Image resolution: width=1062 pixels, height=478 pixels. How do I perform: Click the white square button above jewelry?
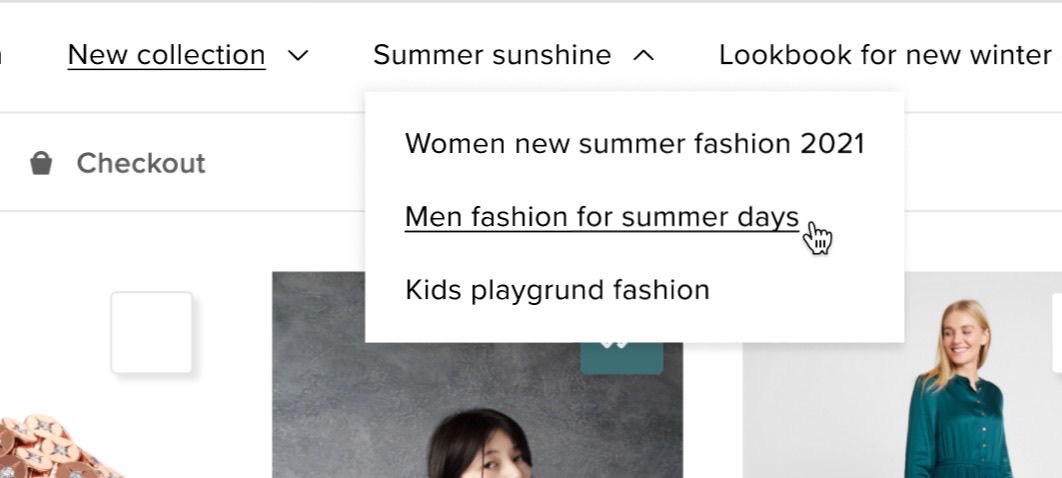[152, 332]
